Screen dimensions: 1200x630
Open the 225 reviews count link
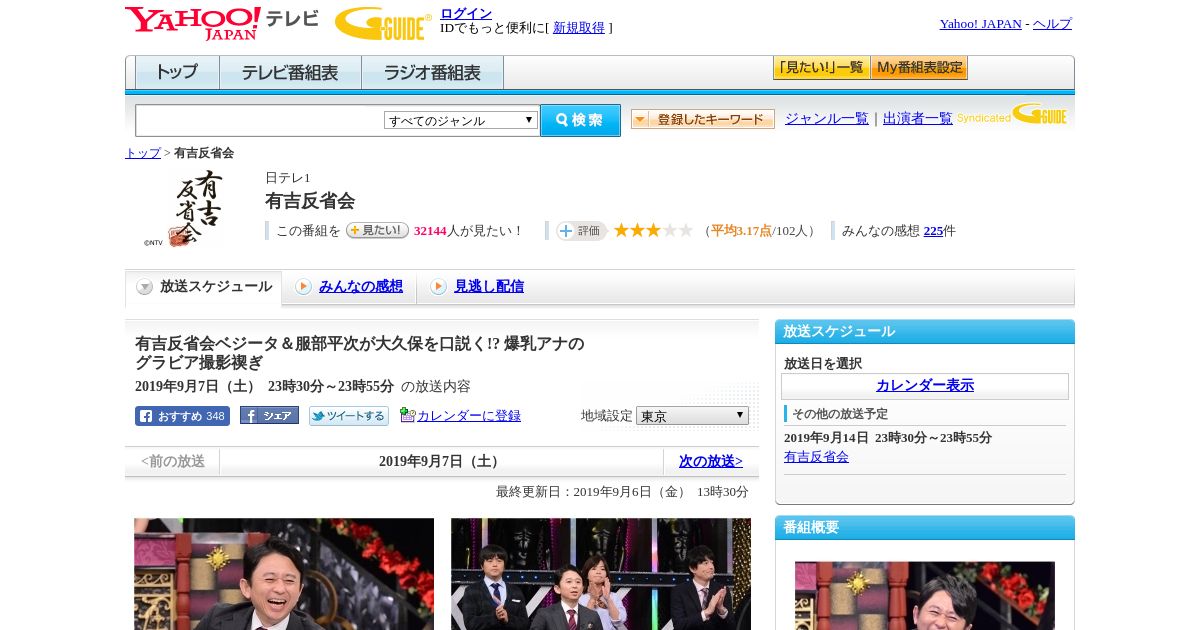click(x=933, y=231)
